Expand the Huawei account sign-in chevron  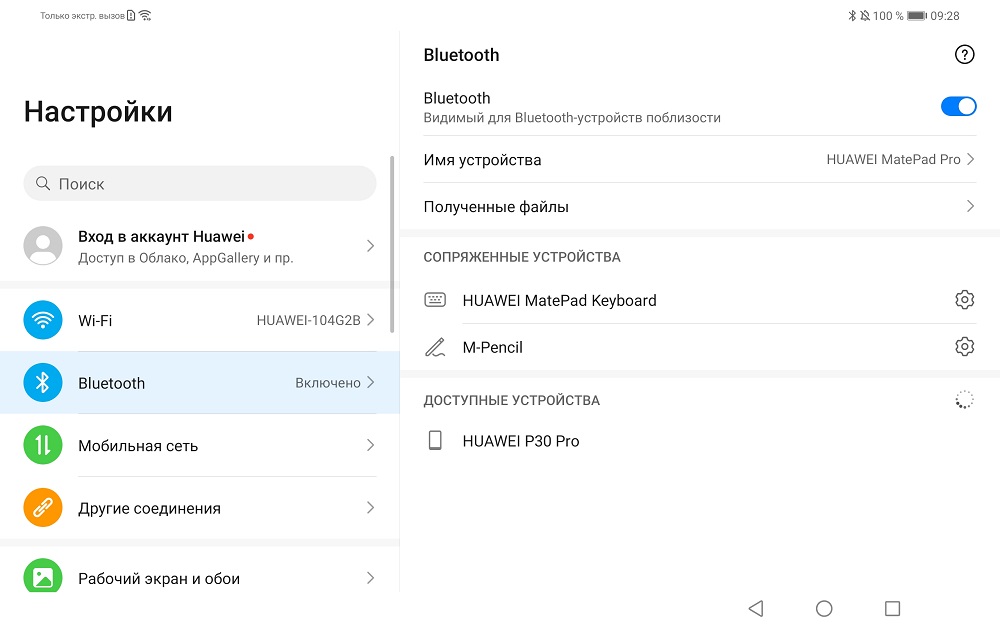(x=371, y=246)
